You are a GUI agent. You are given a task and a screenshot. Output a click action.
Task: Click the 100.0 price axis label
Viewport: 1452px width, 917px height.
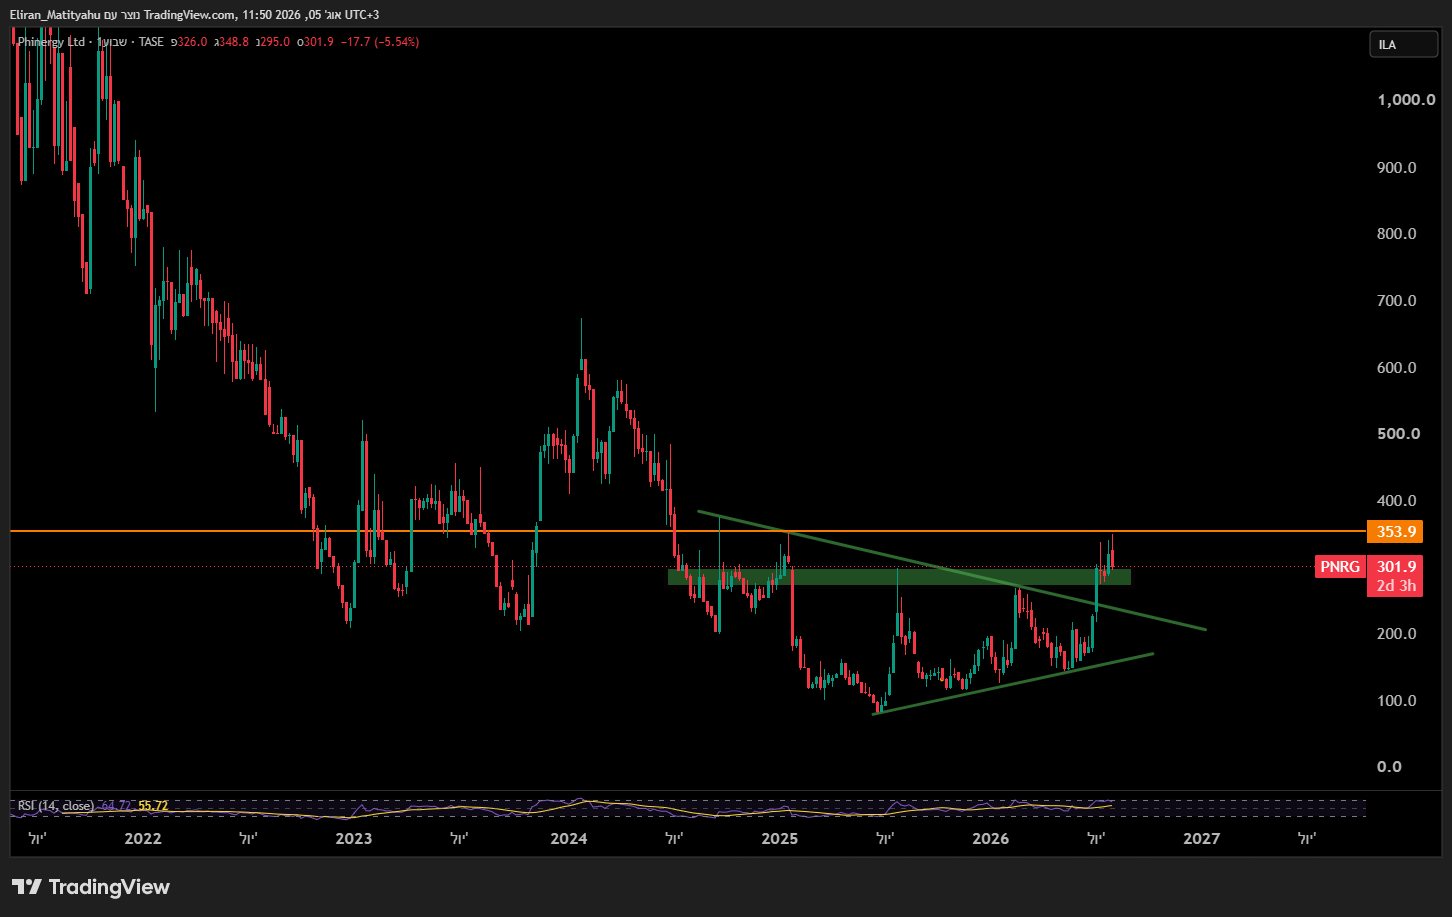point(1397,701)
